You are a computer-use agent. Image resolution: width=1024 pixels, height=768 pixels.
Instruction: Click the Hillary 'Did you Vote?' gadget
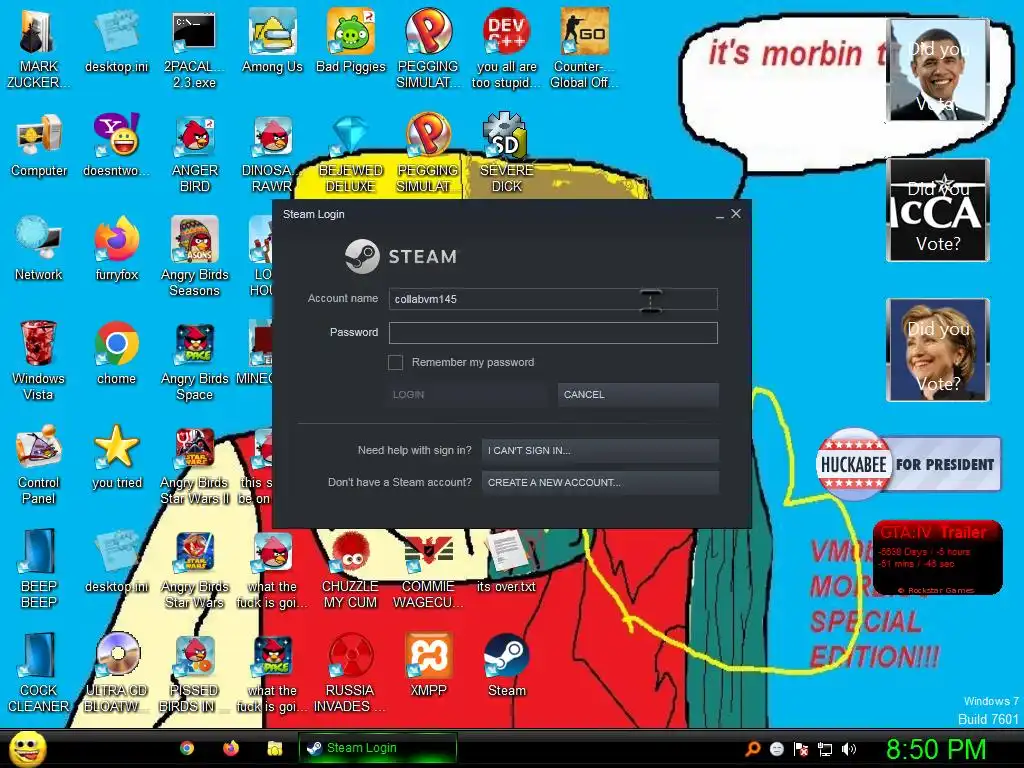(x=938, y=350)
